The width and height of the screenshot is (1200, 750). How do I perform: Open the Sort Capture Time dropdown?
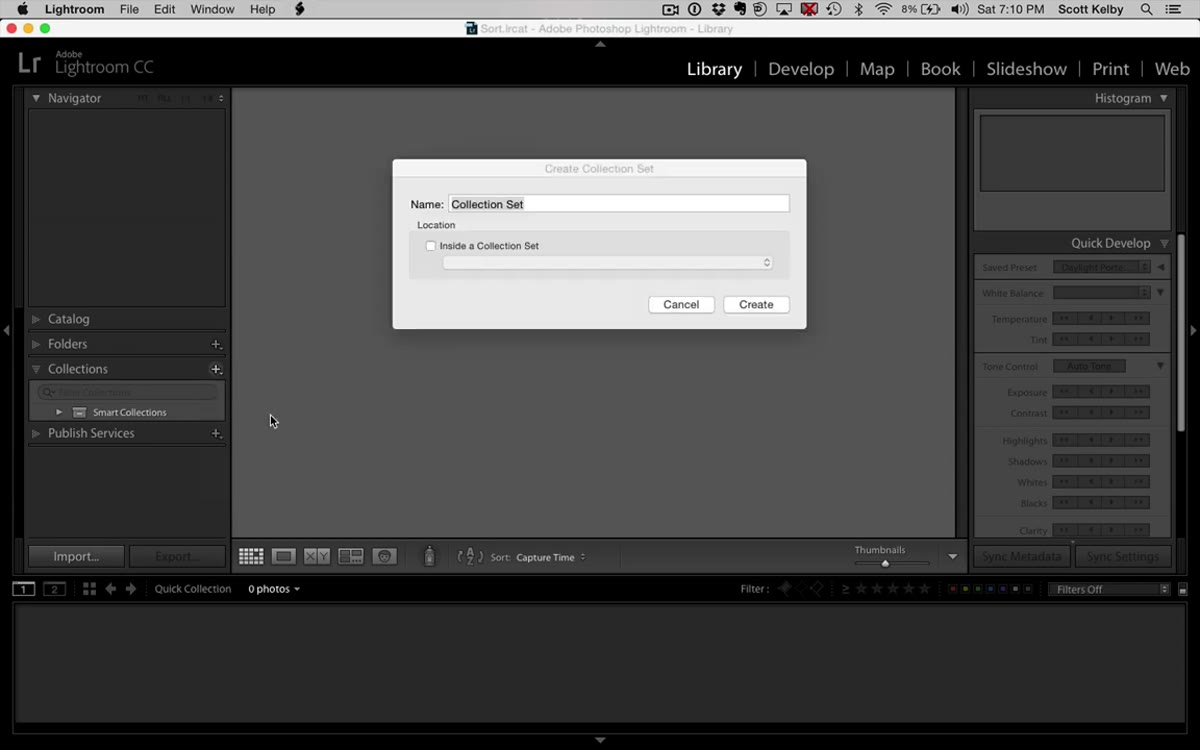[551, 557]
